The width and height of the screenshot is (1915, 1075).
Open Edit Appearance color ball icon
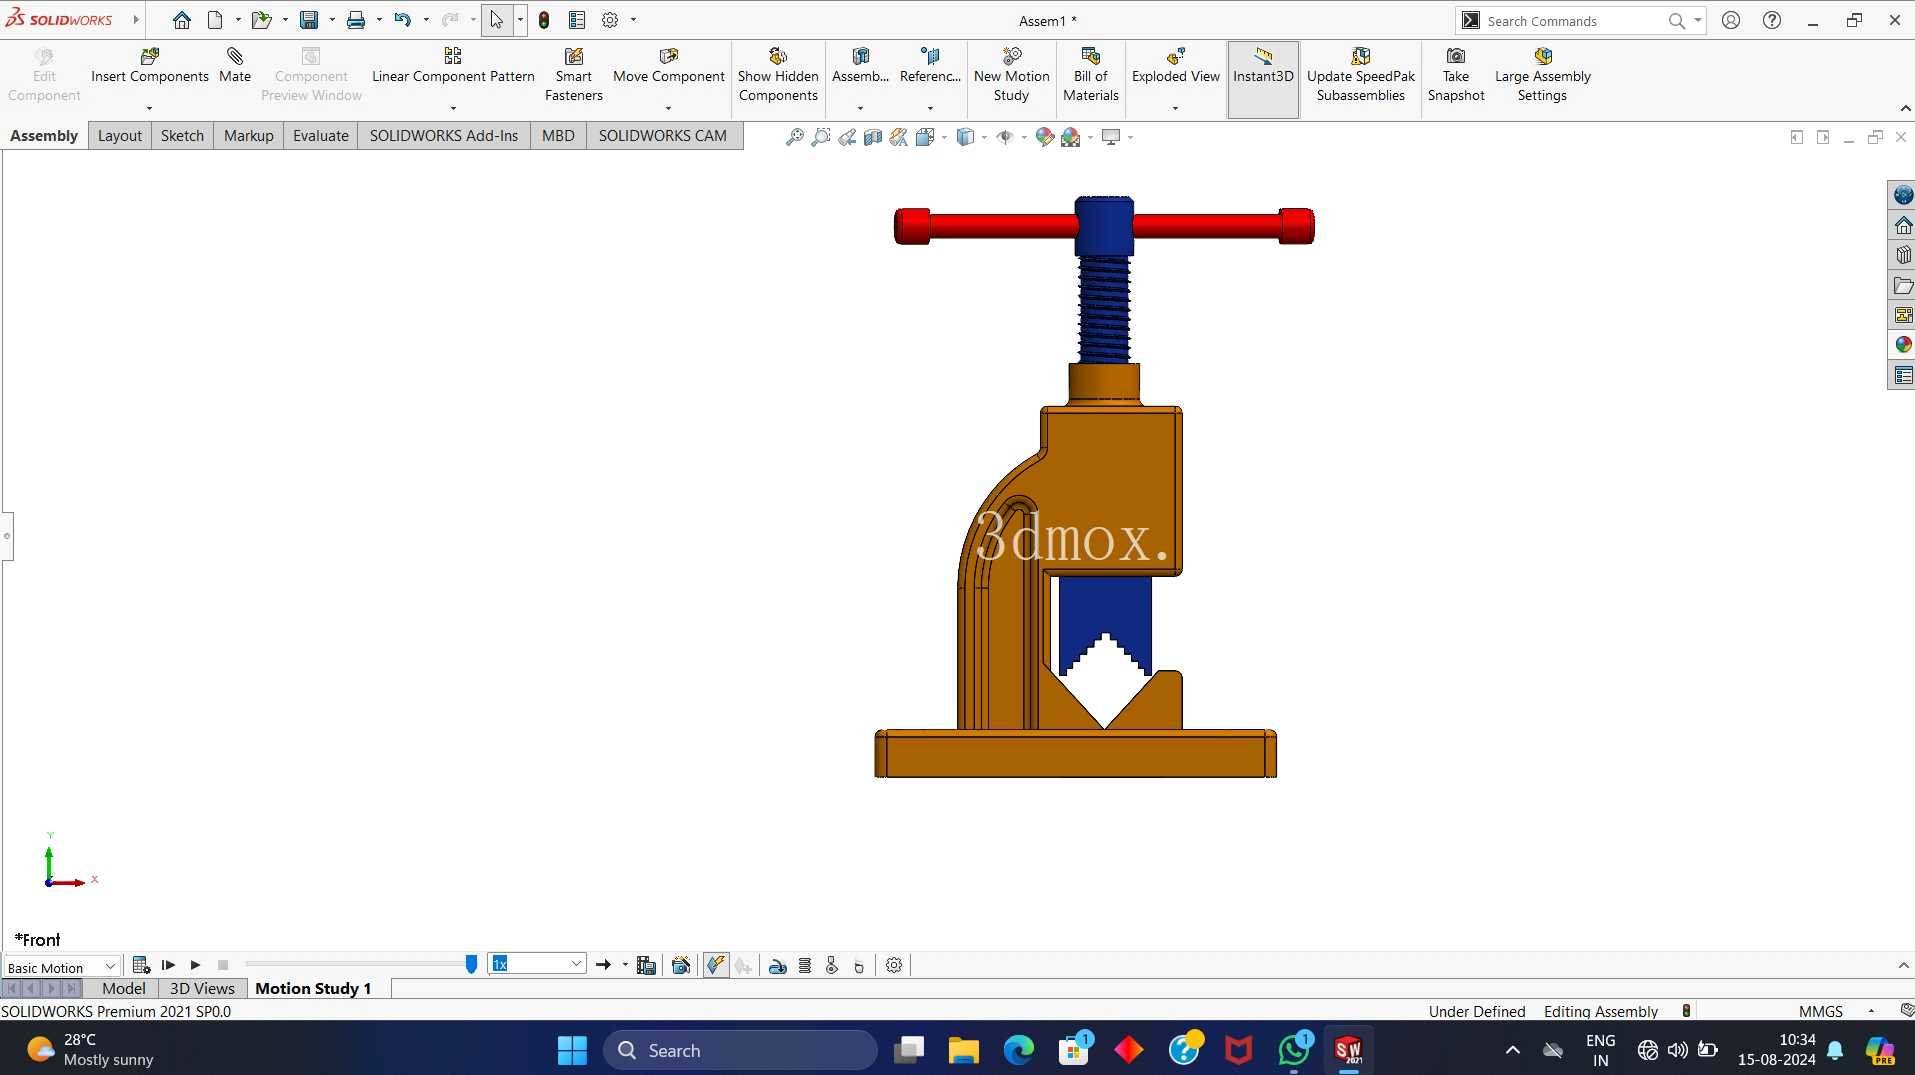[x=1044, y=137]
